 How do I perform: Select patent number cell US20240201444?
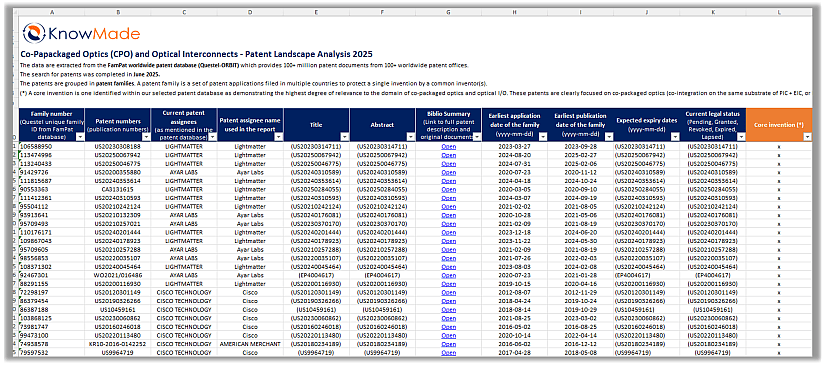pos(117,232)
